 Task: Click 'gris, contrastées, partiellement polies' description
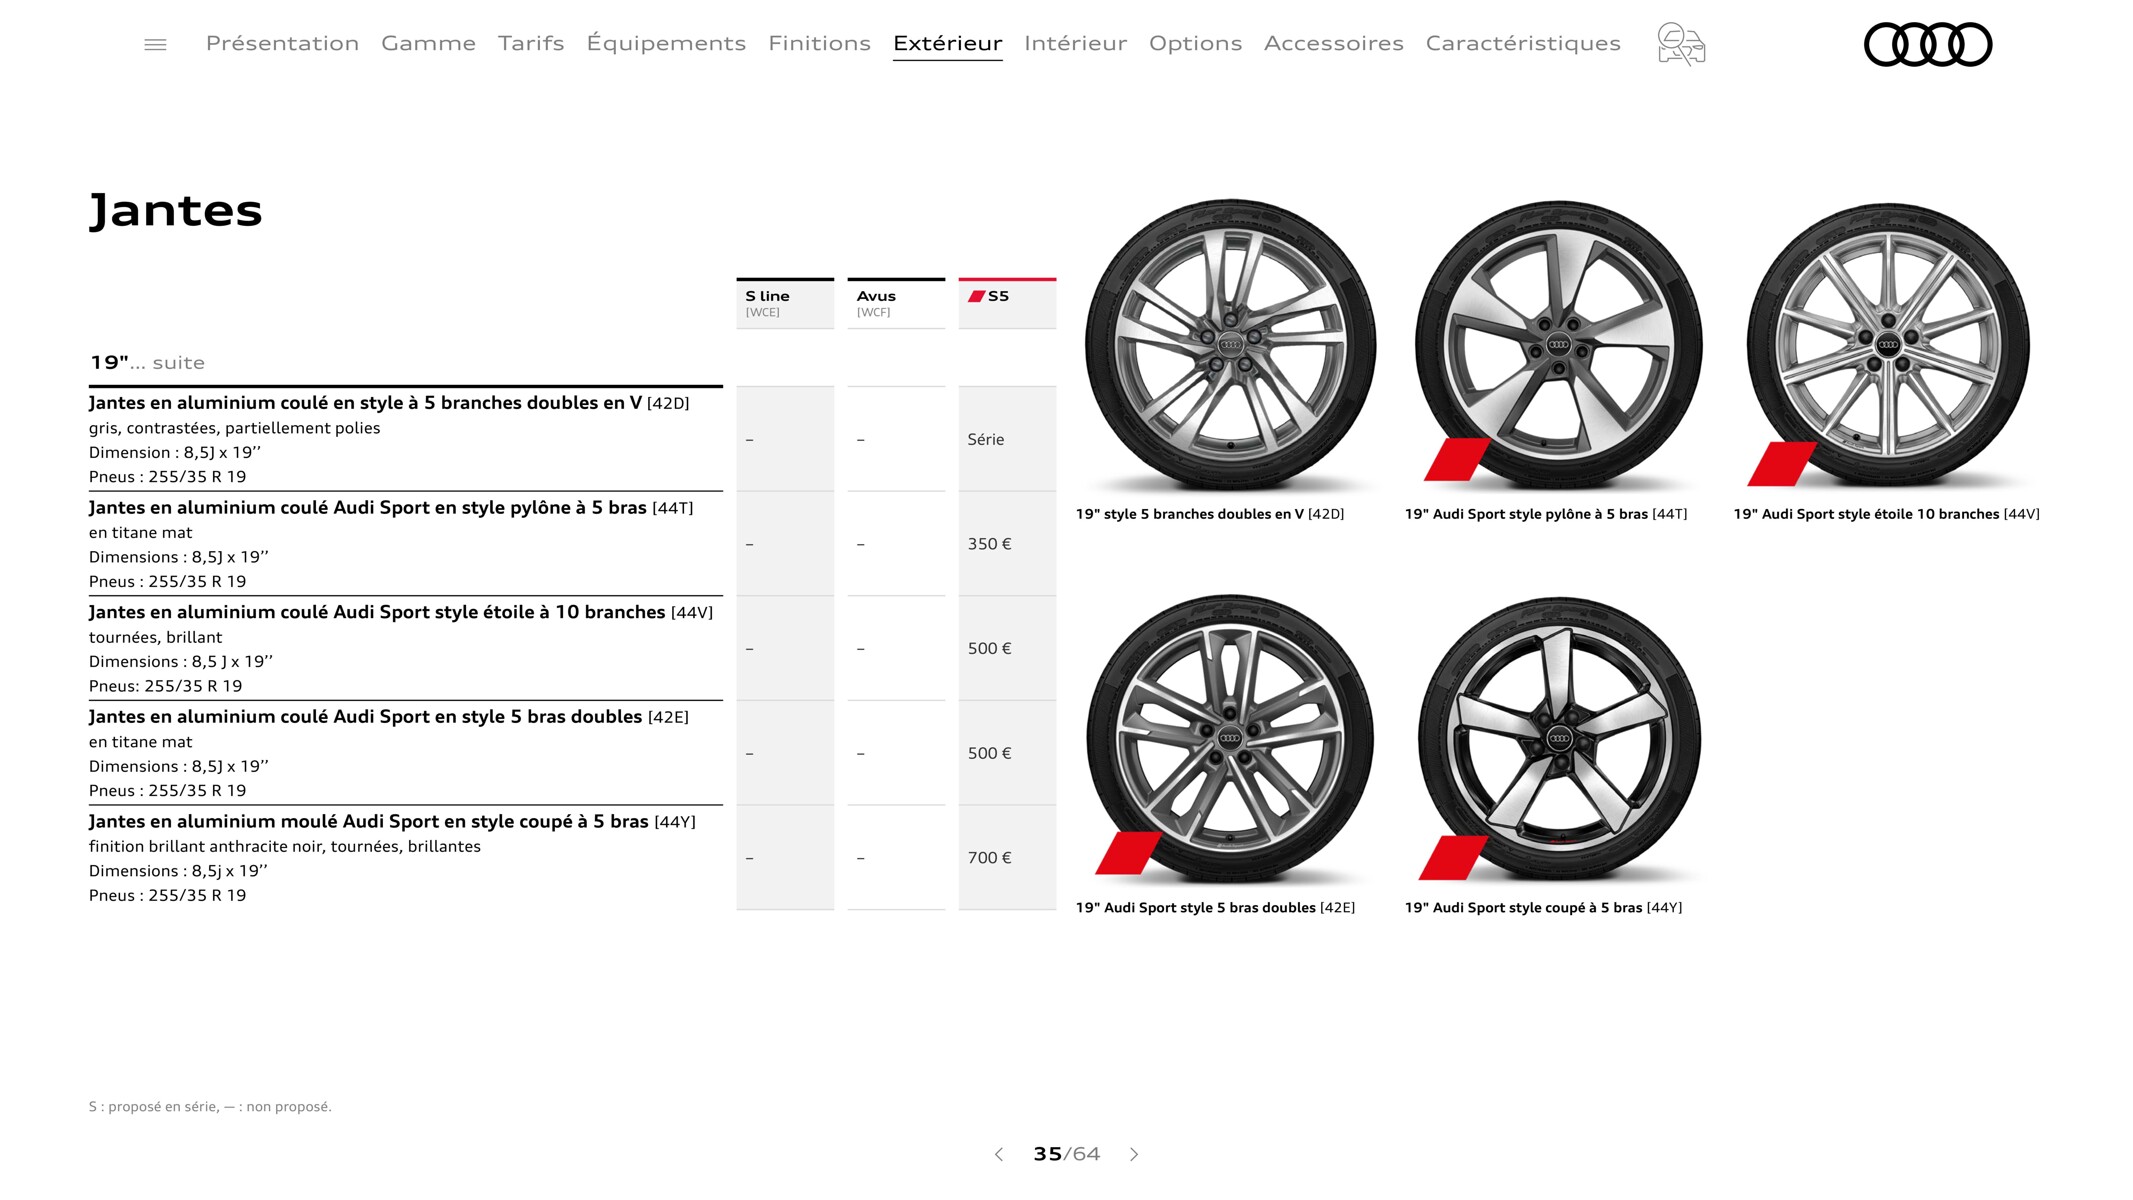pos(234,428)
